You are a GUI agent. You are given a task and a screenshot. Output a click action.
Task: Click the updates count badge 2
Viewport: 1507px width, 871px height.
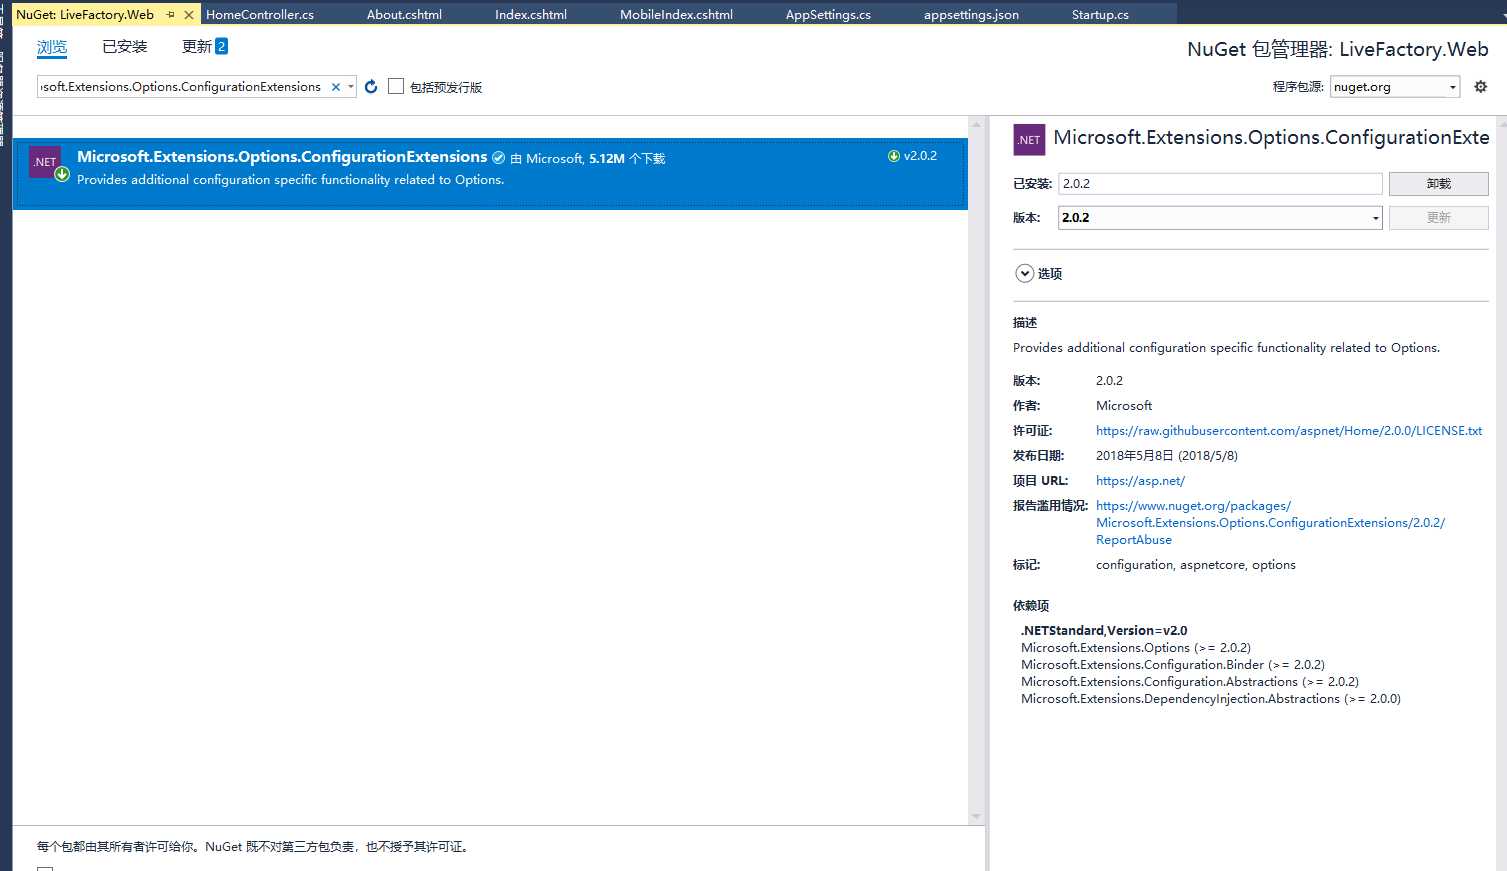click(221, 46)
